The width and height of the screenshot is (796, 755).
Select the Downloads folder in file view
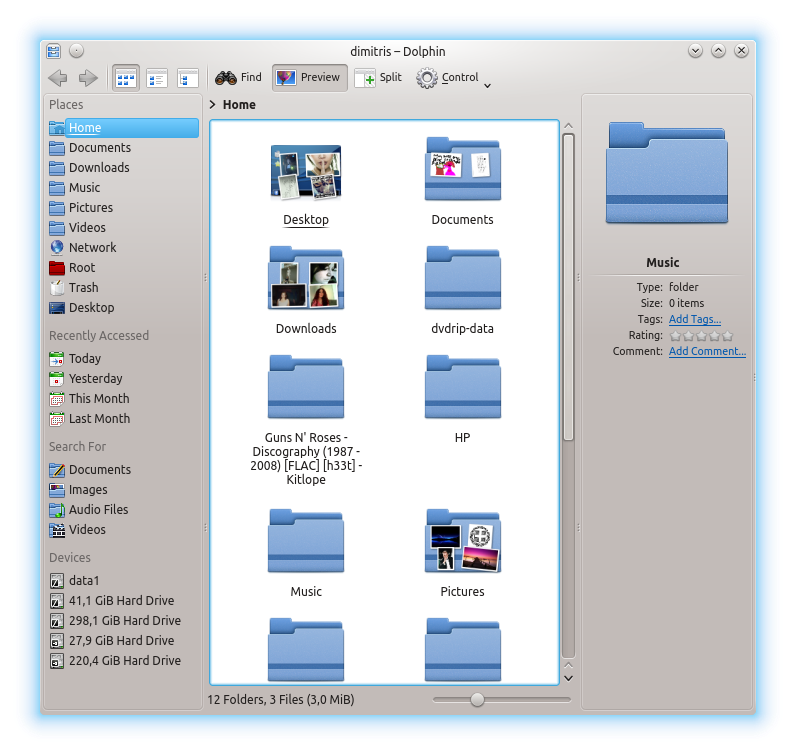pyautogui.click(x=306, y=290)
